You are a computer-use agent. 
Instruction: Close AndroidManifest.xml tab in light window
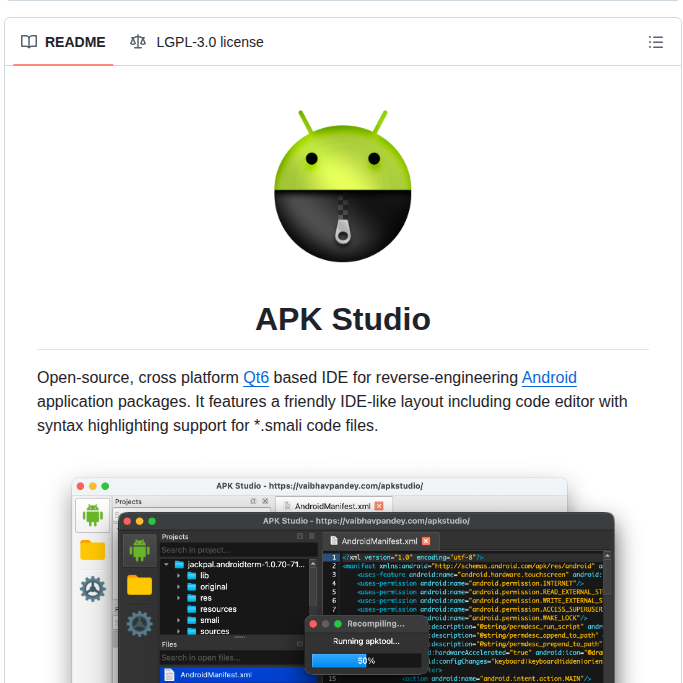coord(379,506)
